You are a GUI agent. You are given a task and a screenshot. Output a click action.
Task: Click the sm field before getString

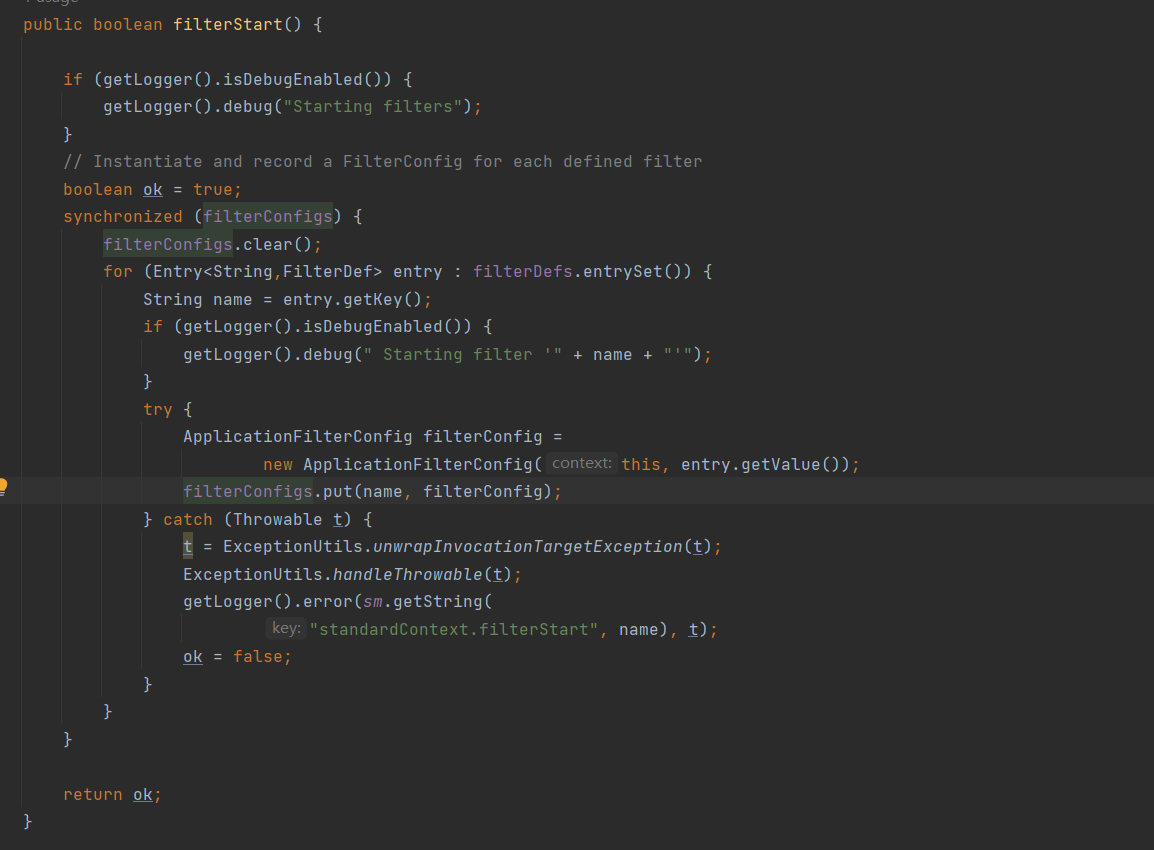(372, 602)
